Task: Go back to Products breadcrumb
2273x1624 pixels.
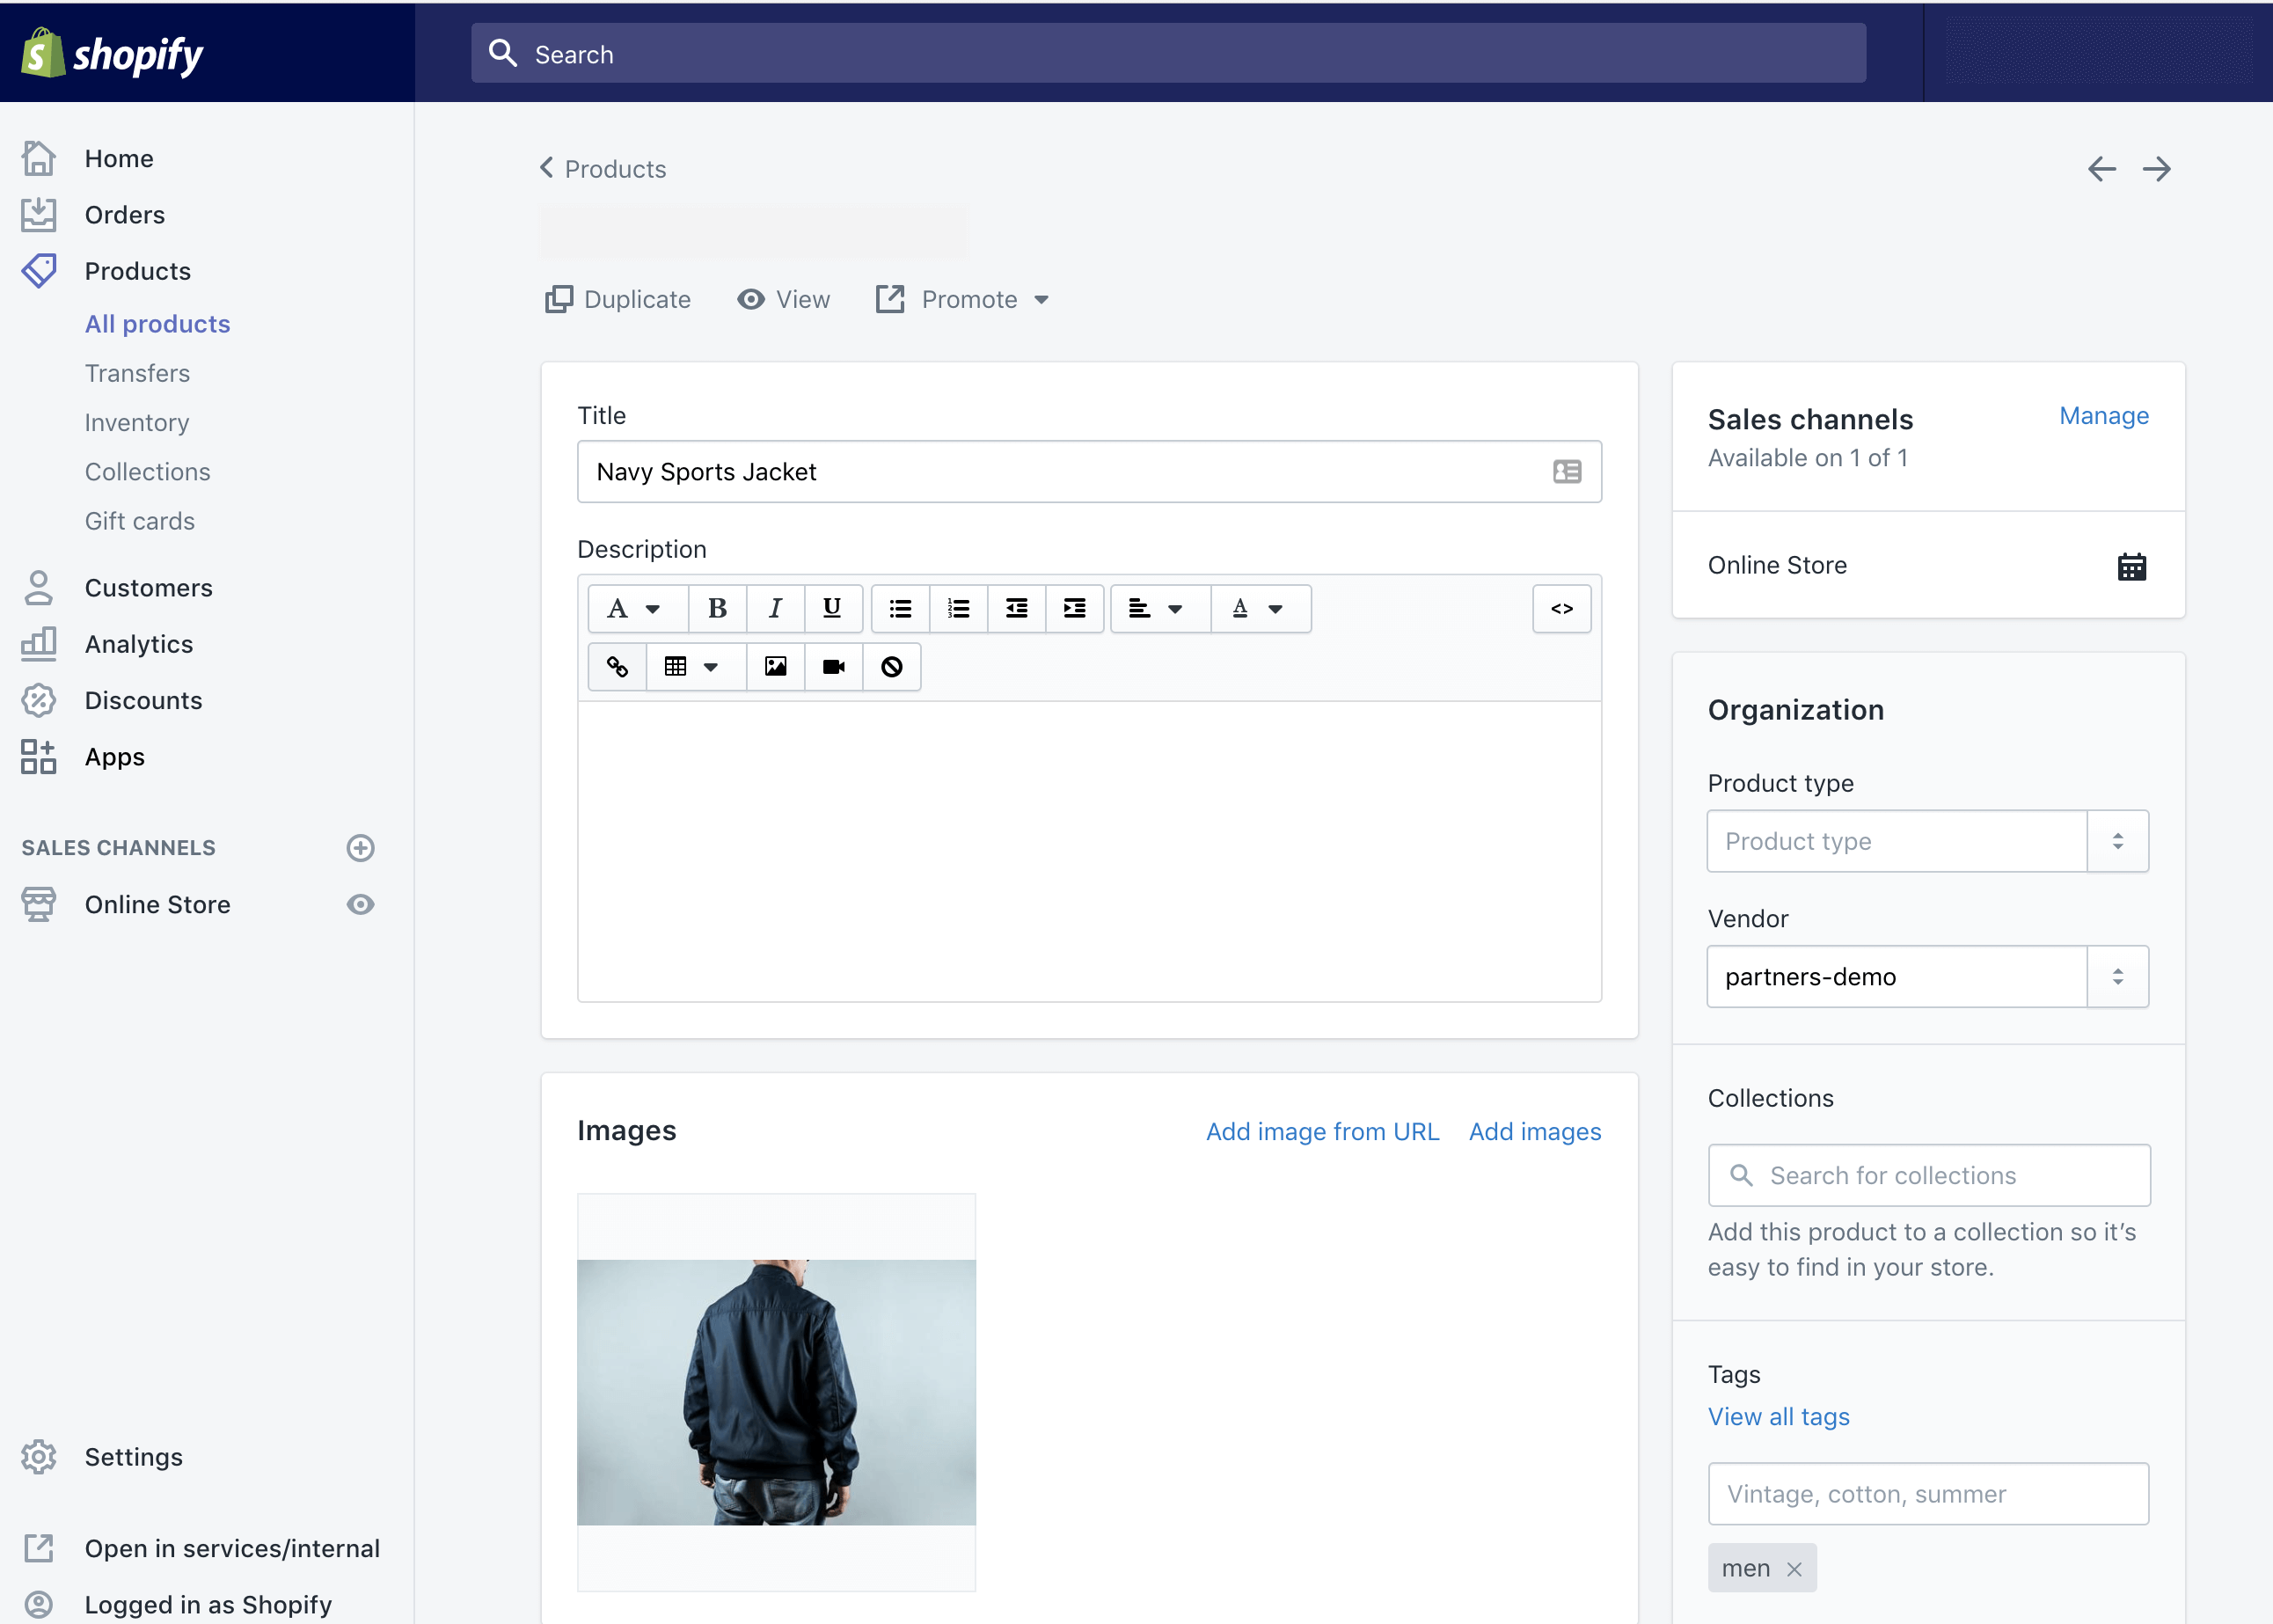Action: point(603,168)
